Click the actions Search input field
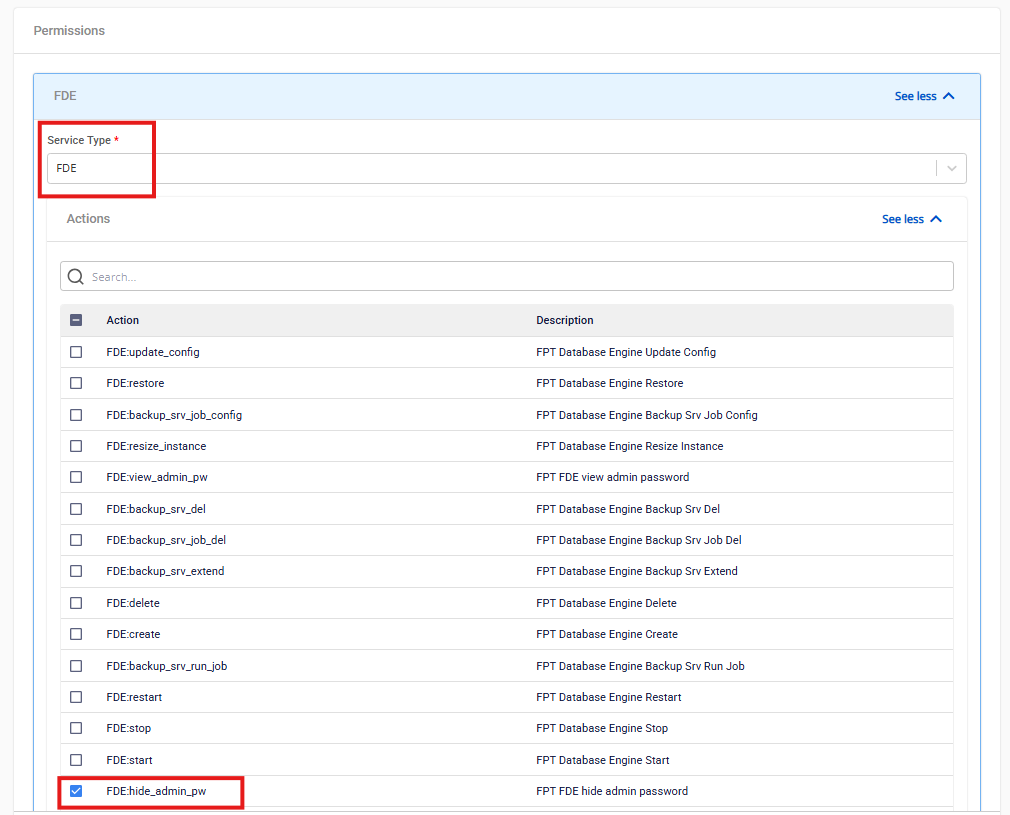The image size is (1010, 815). [506, 276]
